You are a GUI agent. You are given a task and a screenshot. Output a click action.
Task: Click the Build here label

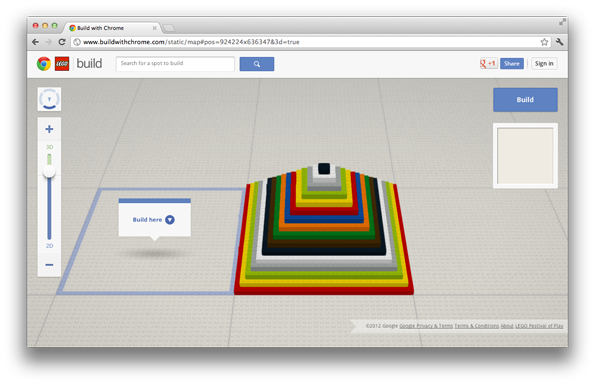click(147, 220)
